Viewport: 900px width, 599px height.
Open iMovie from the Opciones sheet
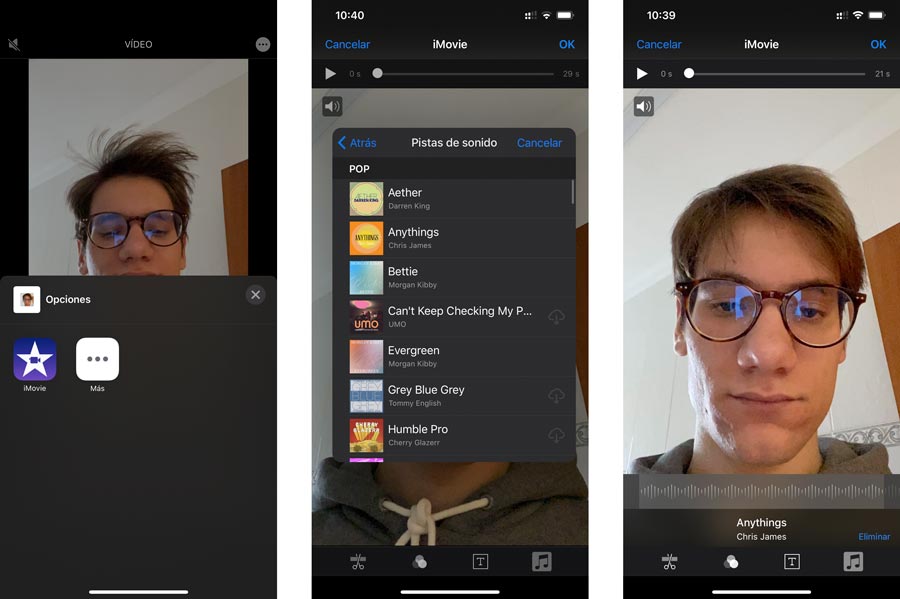(x=35, y=359)
